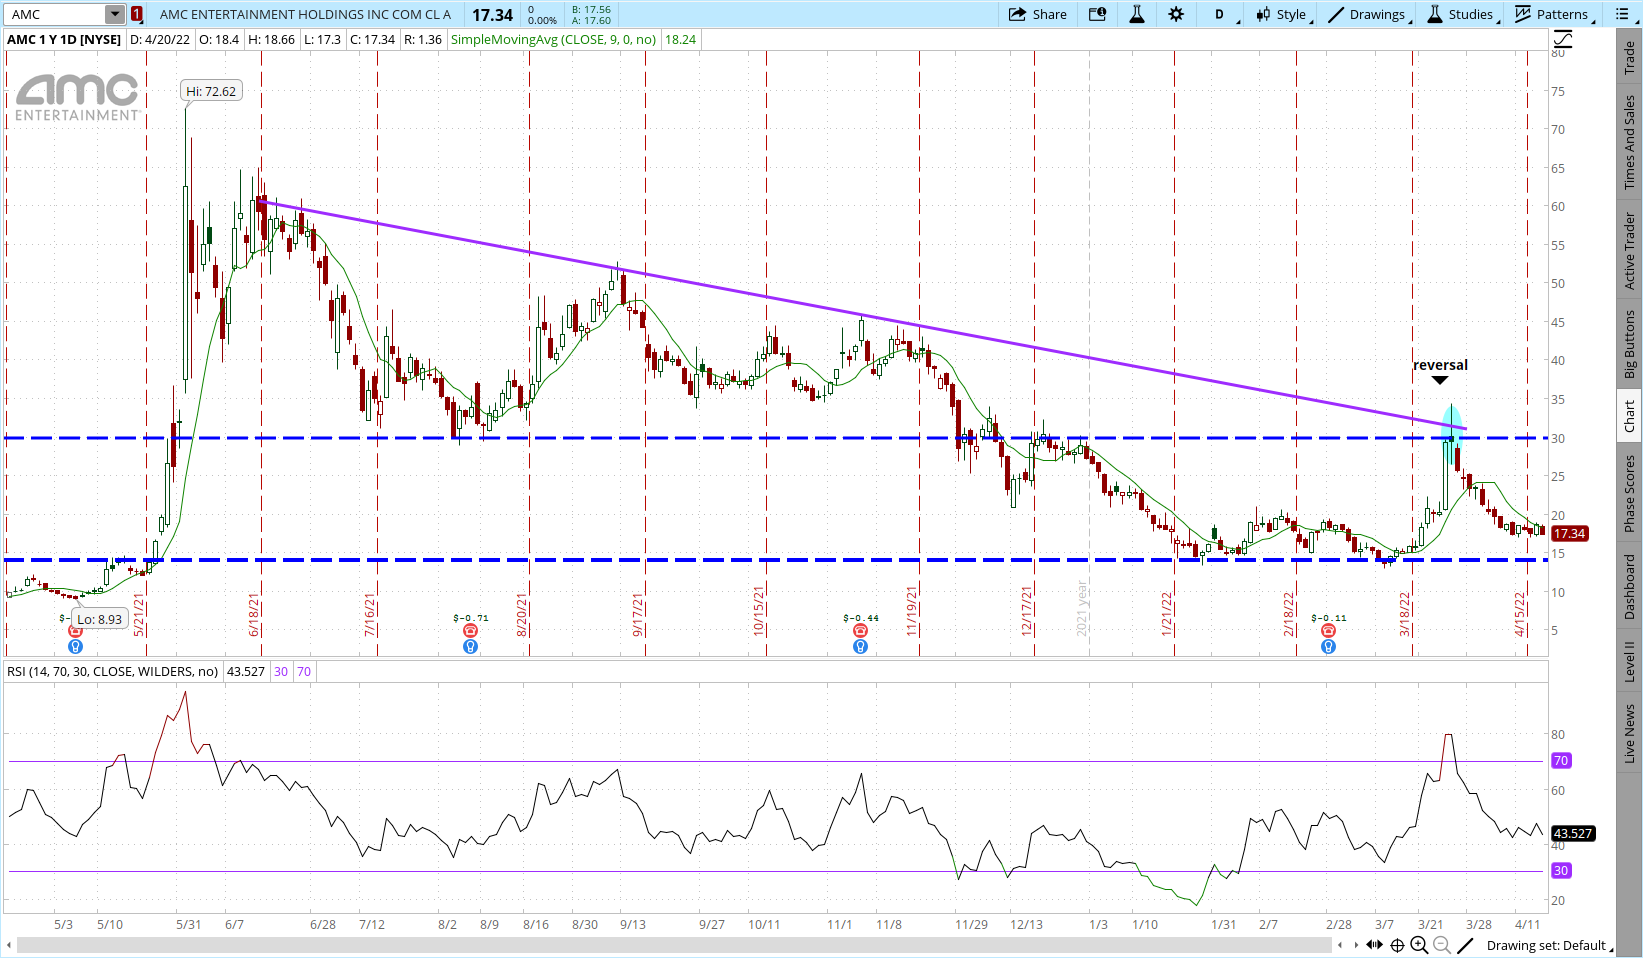The height and width of the screenshot is (958, 1643).
Task: Toggle the price axis scale icon
Action: (x=1563, y=39)
